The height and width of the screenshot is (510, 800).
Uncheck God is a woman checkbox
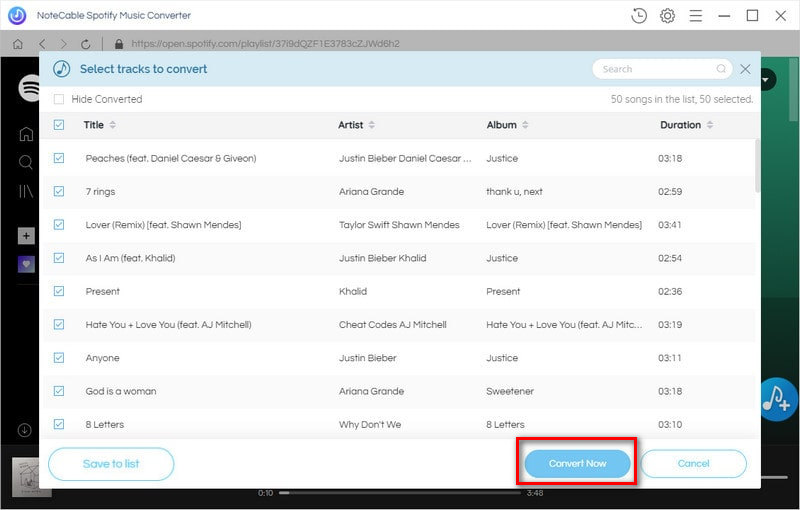[59, 391]
